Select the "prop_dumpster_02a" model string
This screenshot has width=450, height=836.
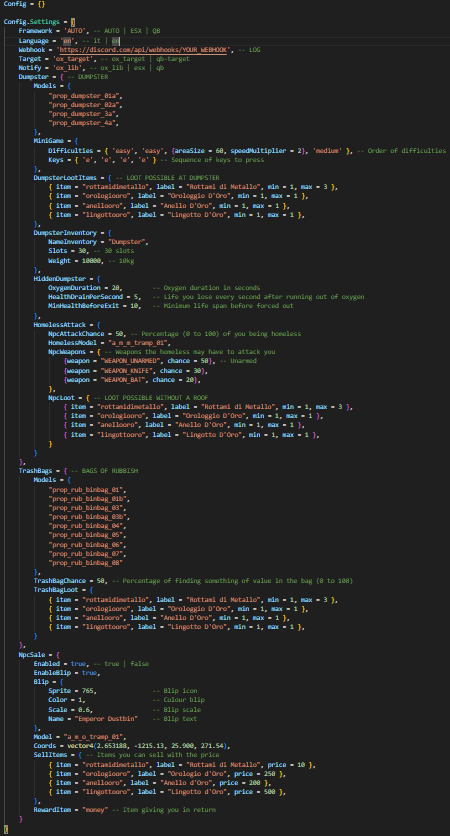tap(85, 105)
